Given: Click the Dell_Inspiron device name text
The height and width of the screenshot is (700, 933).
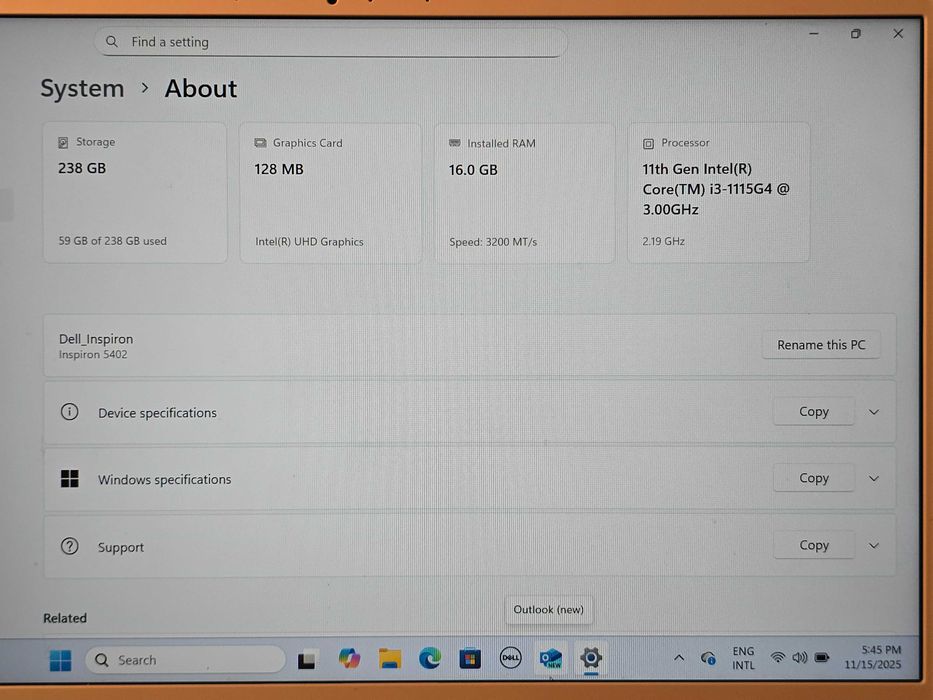Looking at the screenshot, I should point(96,339).
